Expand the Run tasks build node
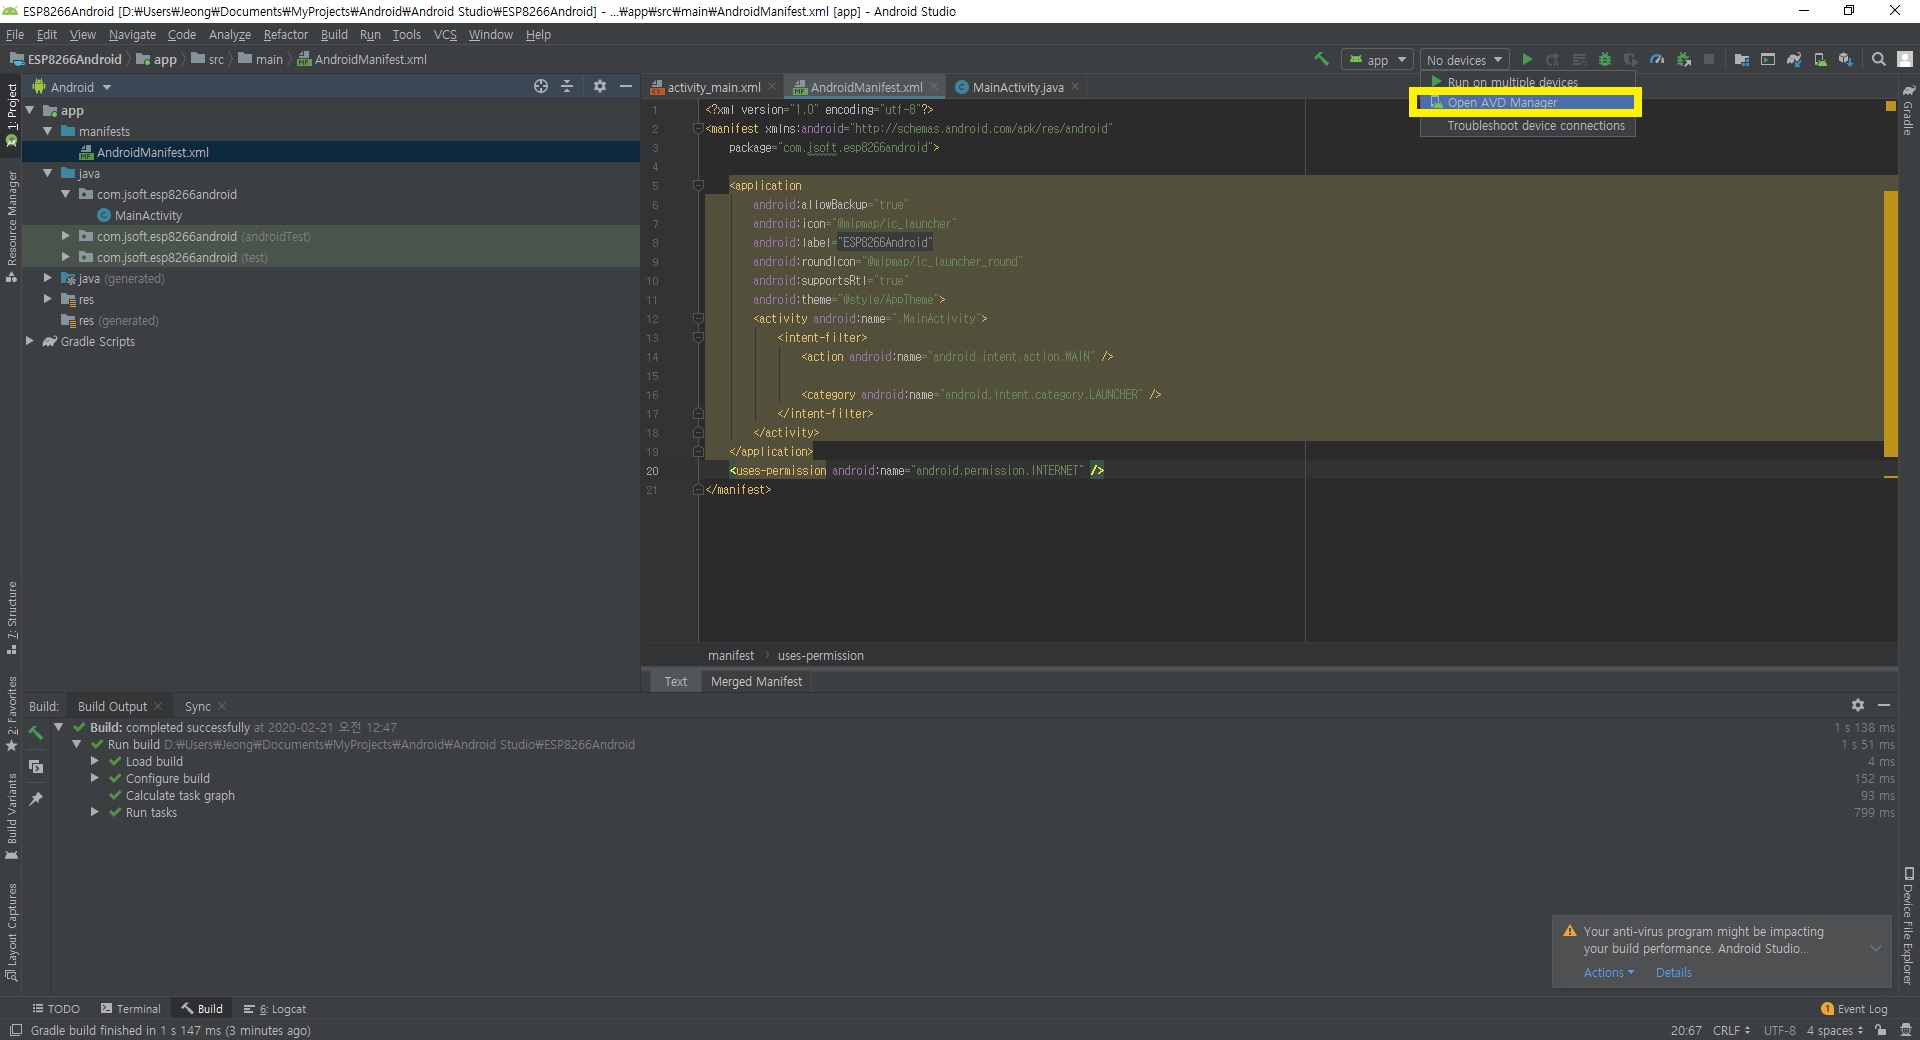 tap(95, 812)
